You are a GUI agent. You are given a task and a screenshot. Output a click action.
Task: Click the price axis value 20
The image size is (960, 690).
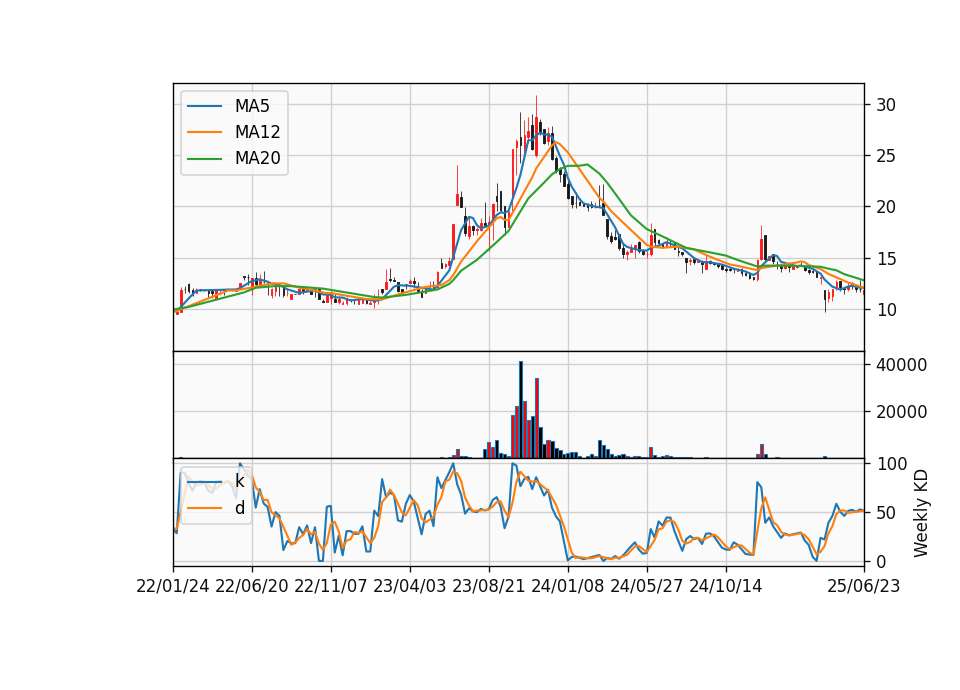point(886,207)
